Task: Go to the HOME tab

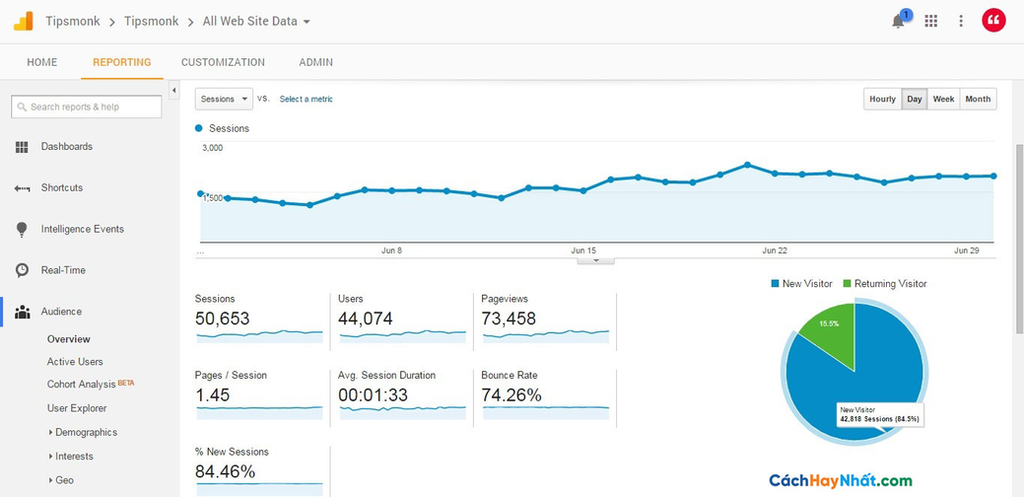Action: tap(42, 63)
